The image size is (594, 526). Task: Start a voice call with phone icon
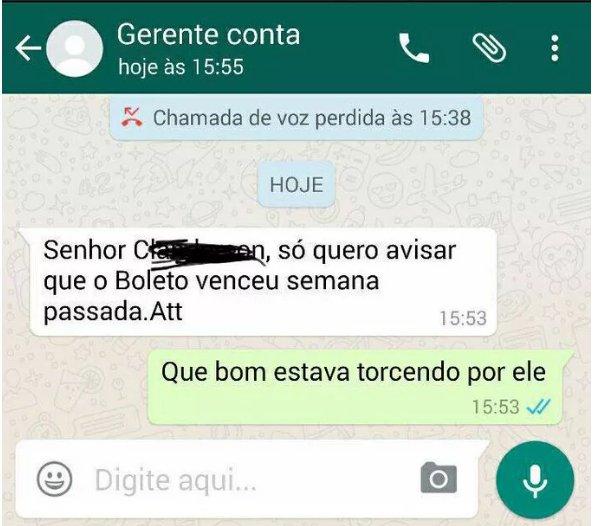[414, 48]
